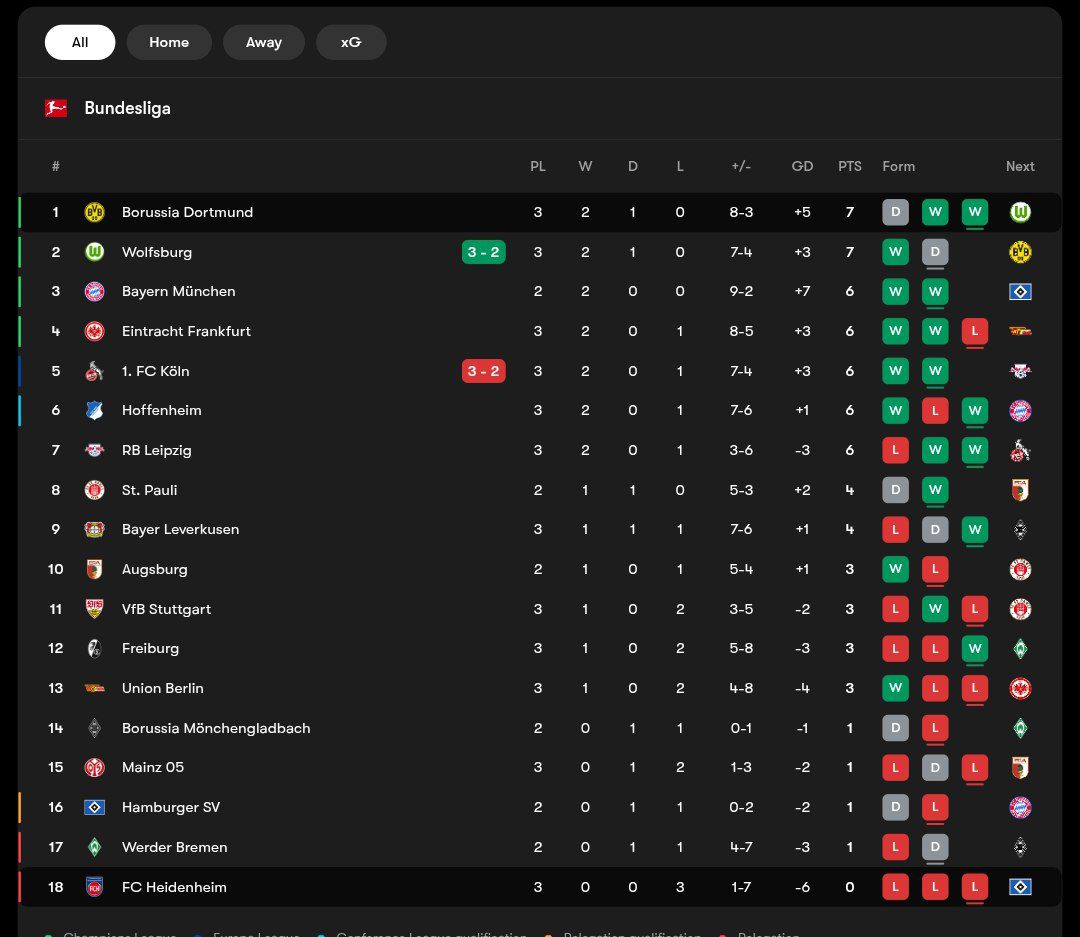Click the Bundesliga league logo
1080x937 pixels.
pos(58,108)
